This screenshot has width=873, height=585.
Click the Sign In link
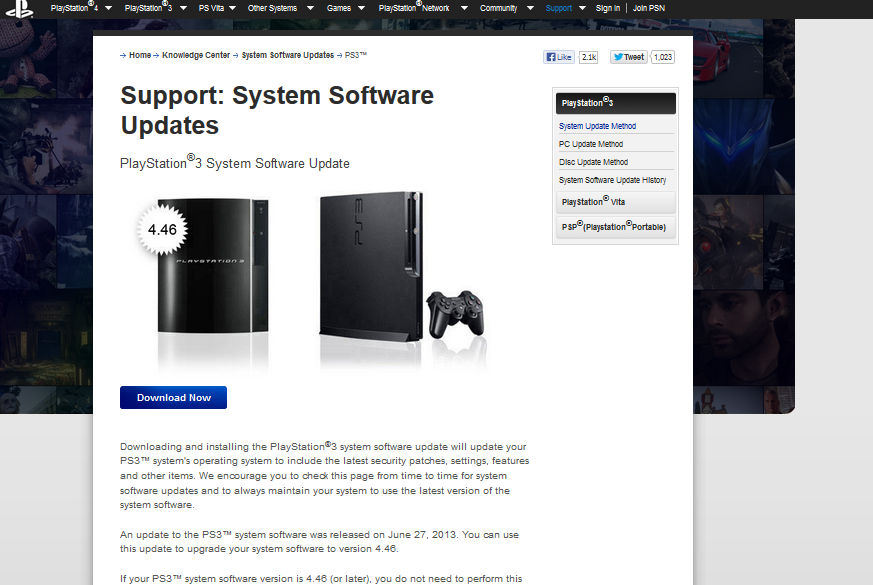[x=607, y=8]
